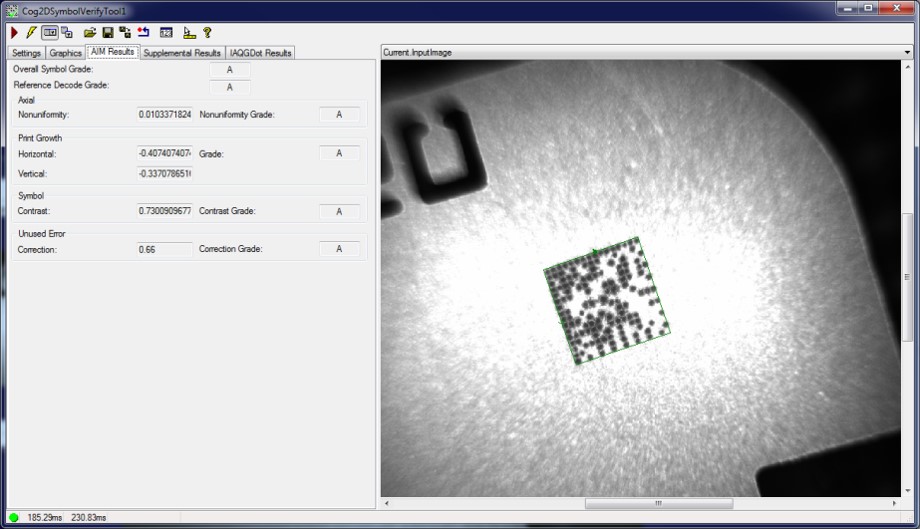The height and width of the screenshot is (529, 920).
Task: Click the Cog2DSymbolVerifyTool1 title bar icon
Action: 12,11
